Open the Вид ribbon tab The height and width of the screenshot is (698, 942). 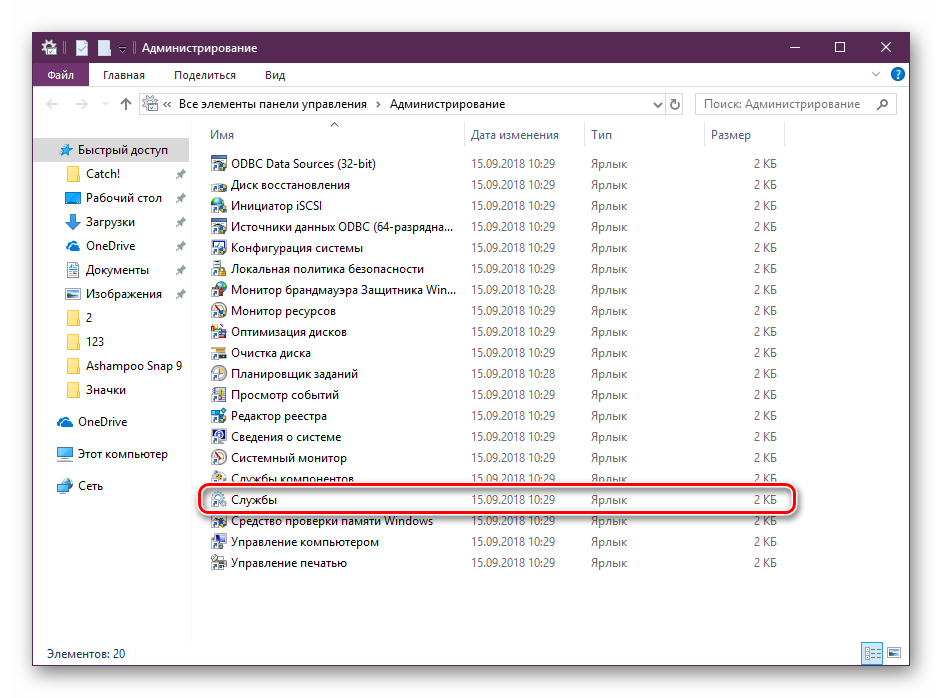(x=275, y=75)
